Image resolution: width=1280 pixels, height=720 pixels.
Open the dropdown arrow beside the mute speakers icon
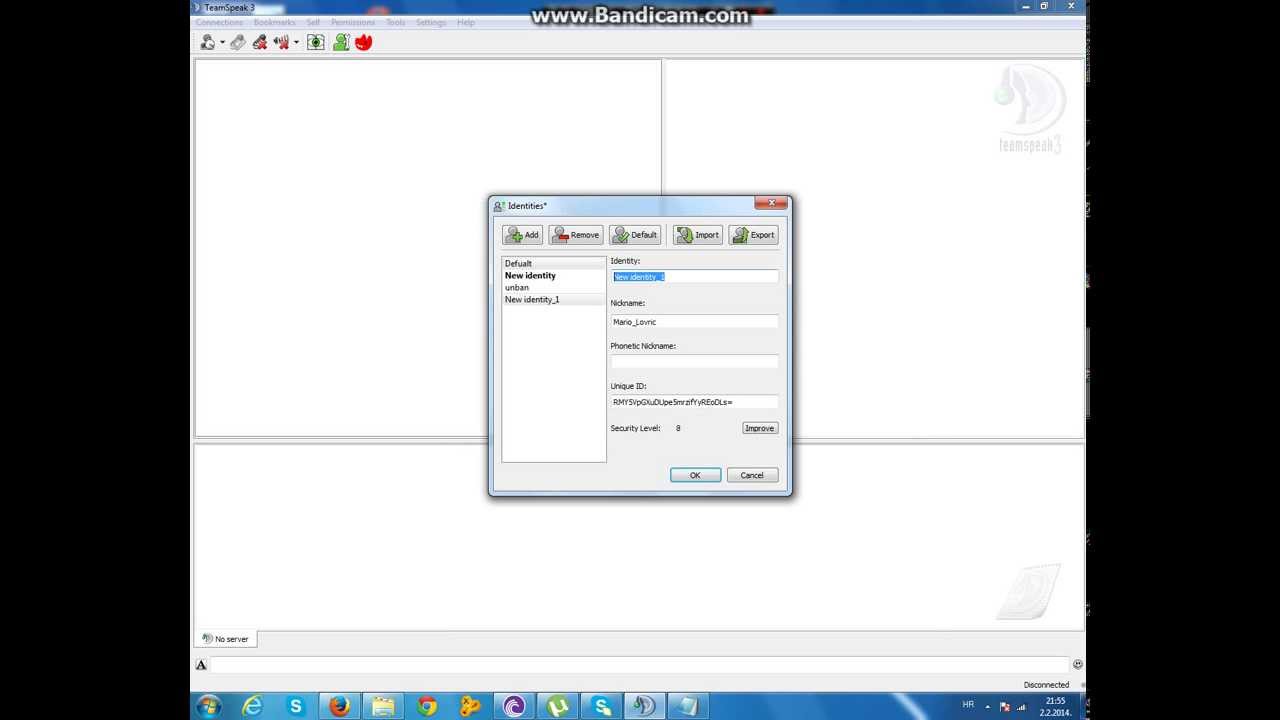coord(296,43)
